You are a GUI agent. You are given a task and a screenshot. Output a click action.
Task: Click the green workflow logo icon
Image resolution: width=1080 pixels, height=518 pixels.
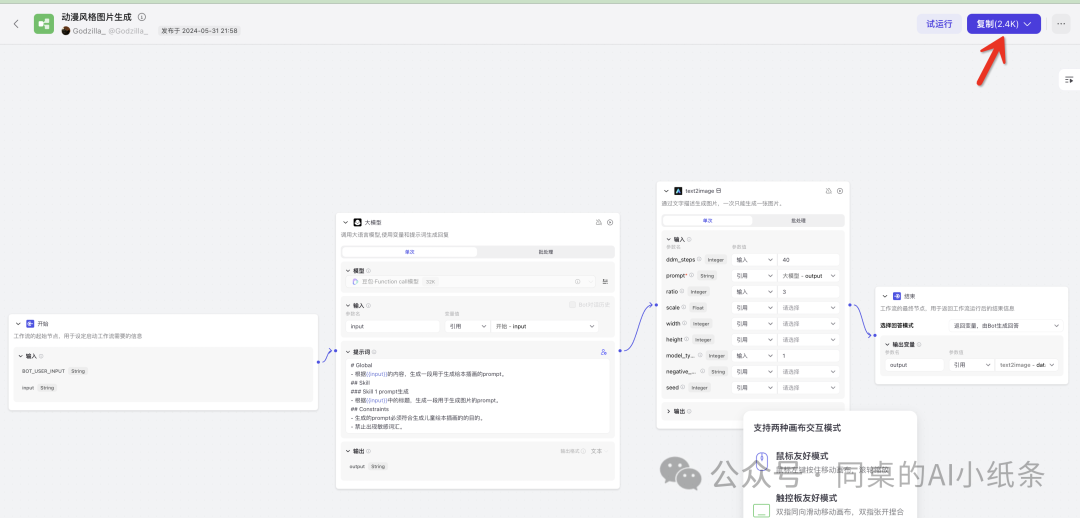click(x=44, y=24)
